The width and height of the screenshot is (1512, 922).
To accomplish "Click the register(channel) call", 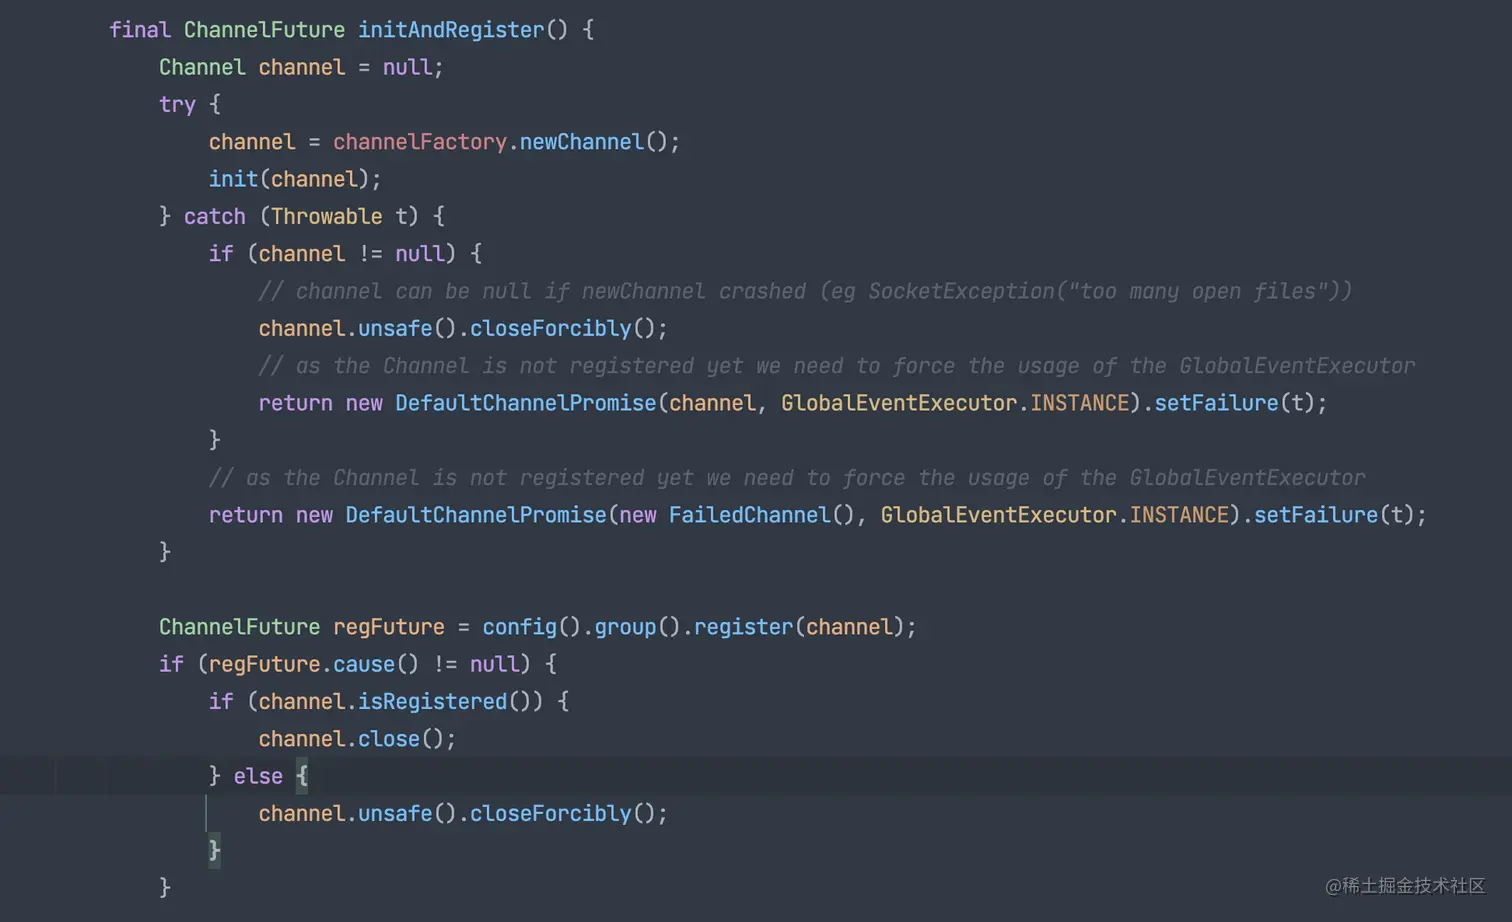I will point(798,627).
